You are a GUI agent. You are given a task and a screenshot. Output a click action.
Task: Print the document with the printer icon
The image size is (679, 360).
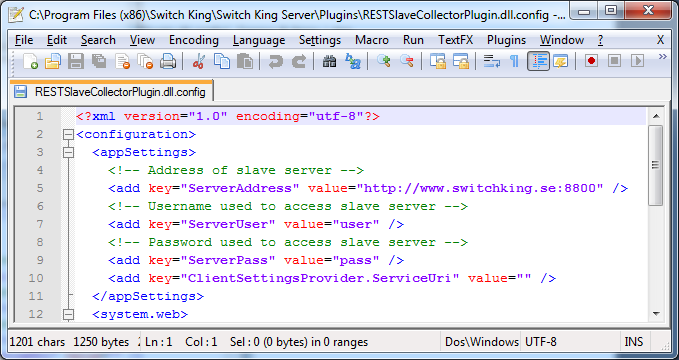click(x=168, y=61)
